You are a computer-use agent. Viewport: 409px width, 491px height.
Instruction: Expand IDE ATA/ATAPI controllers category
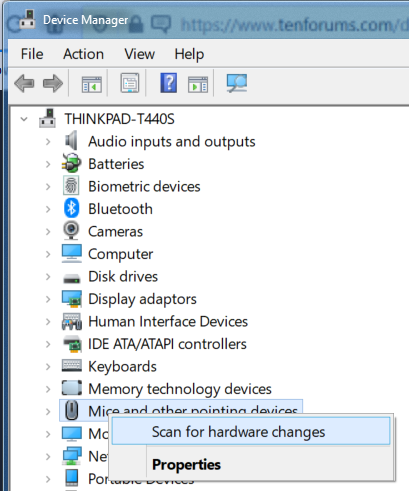pyautogui.click(x=48, y=344)
